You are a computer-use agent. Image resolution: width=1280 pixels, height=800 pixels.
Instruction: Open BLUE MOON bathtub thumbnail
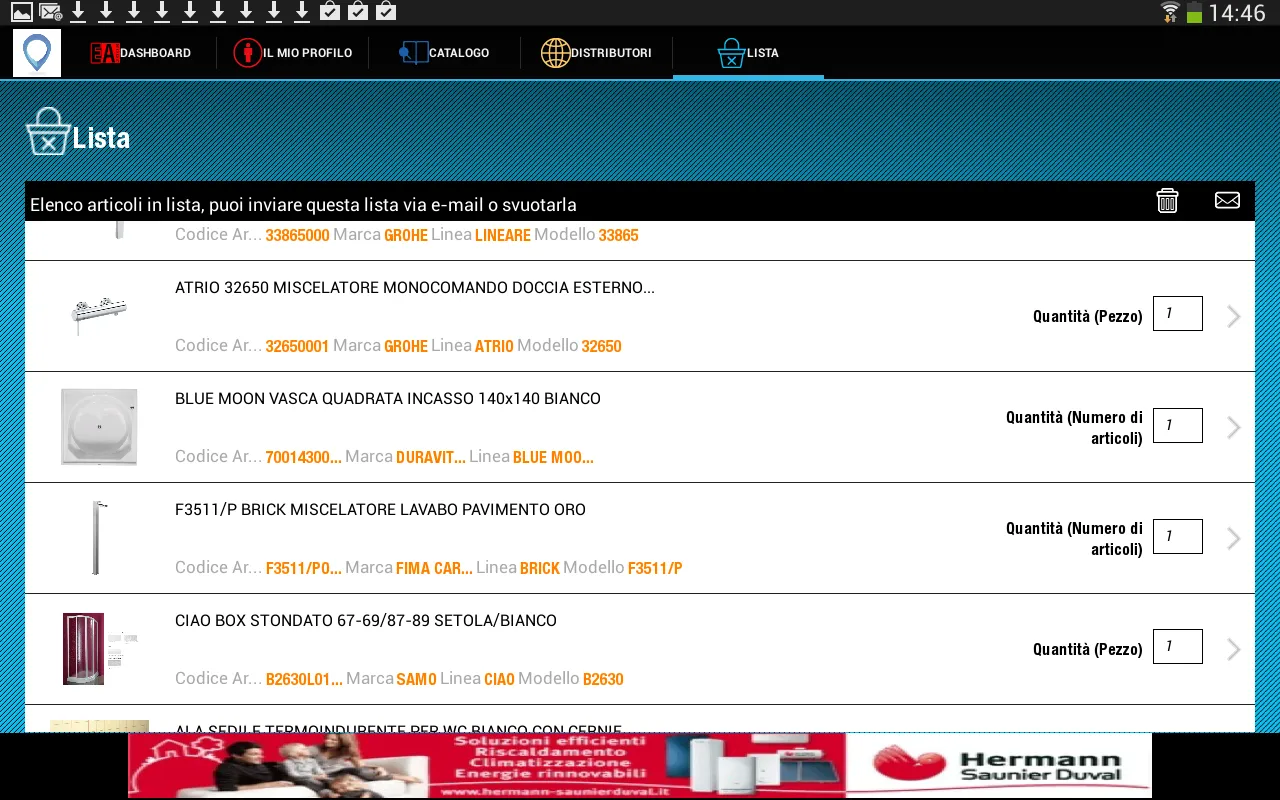tap(99, 427)
